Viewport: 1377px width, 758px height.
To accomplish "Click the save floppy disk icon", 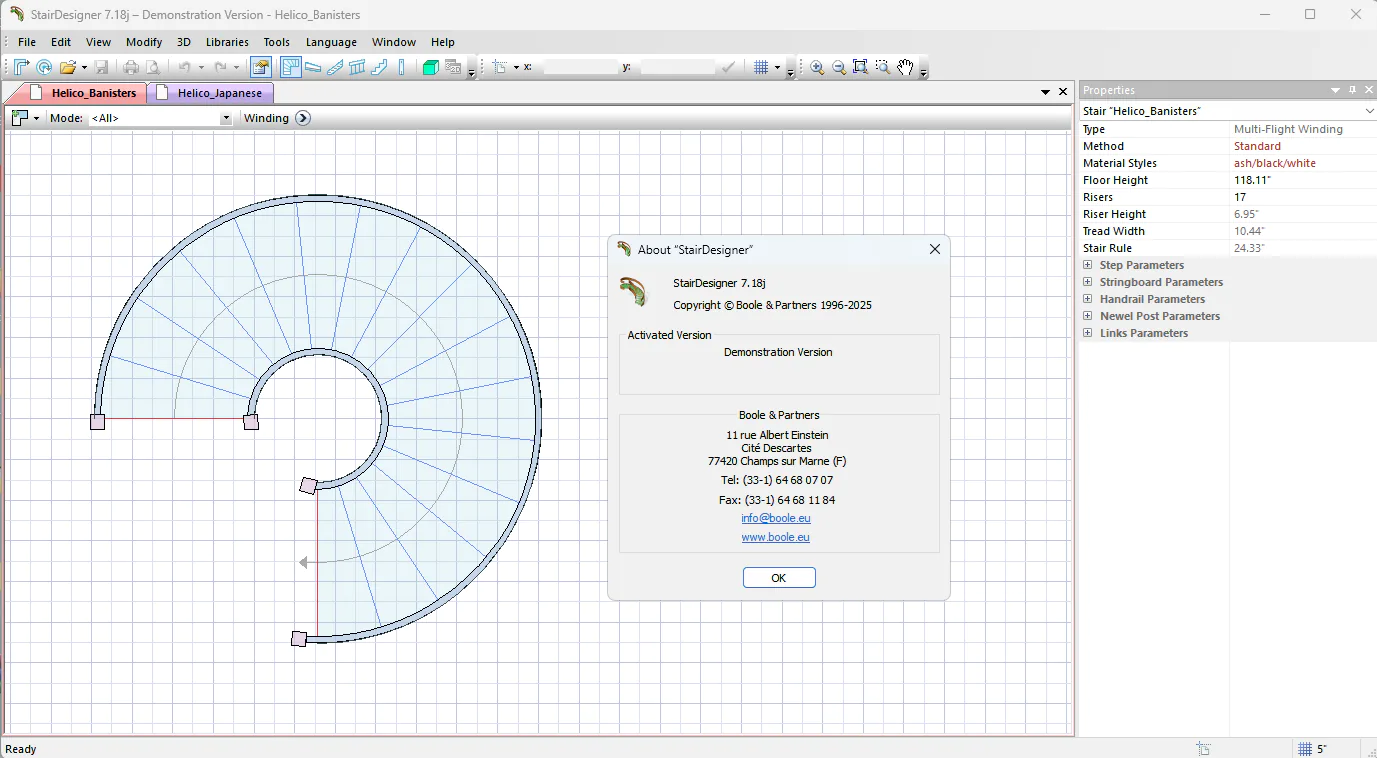I will coord(101,67).
